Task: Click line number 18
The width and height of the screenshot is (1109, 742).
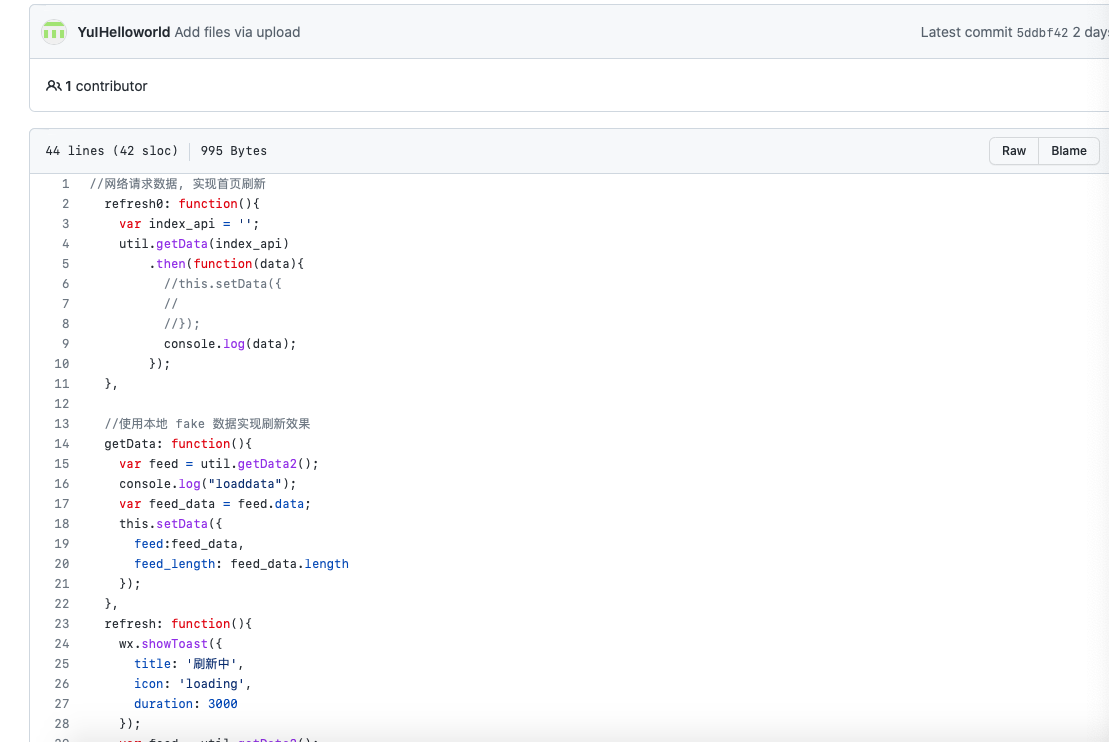Action: [x=62, y=524]
